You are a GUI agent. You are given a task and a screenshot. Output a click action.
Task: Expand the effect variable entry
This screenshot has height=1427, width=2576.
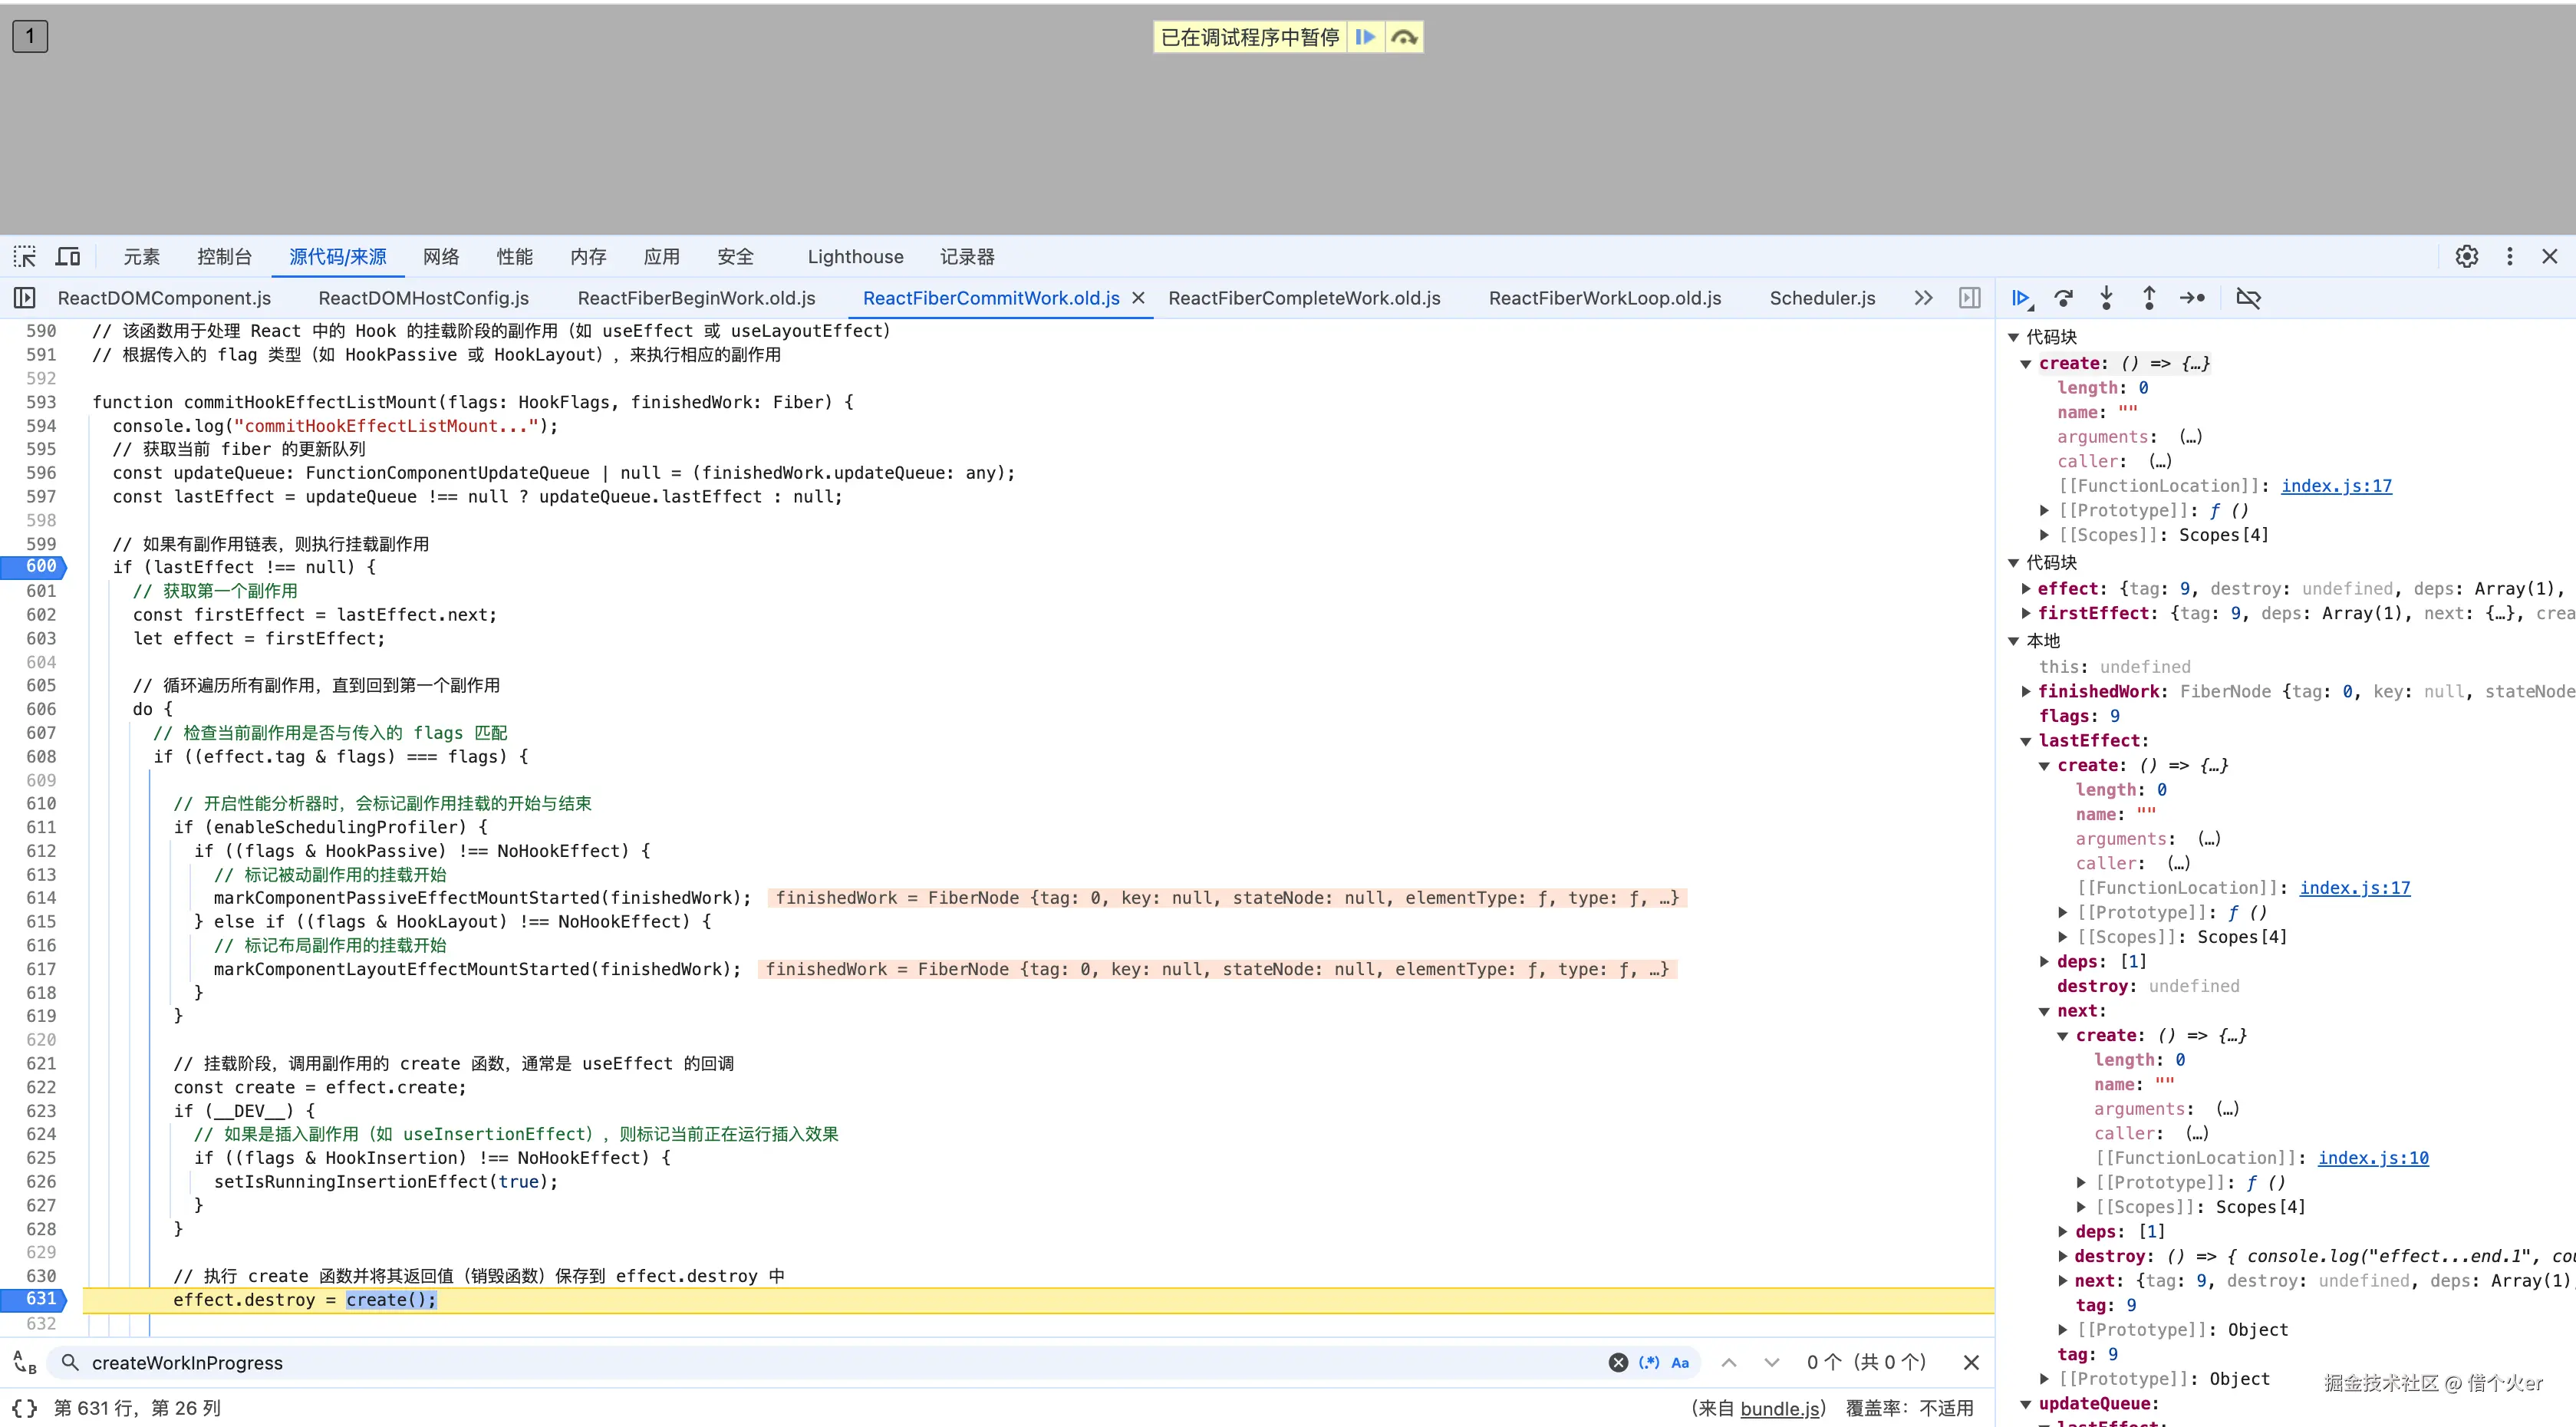click(2026, 589)
